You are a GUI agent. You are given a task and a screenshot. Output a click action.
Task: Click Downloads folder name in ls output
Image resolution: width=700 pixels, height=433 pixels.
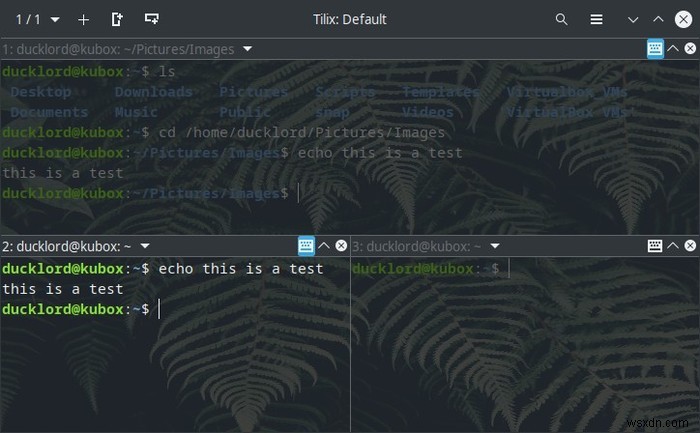tap(154, 92)
